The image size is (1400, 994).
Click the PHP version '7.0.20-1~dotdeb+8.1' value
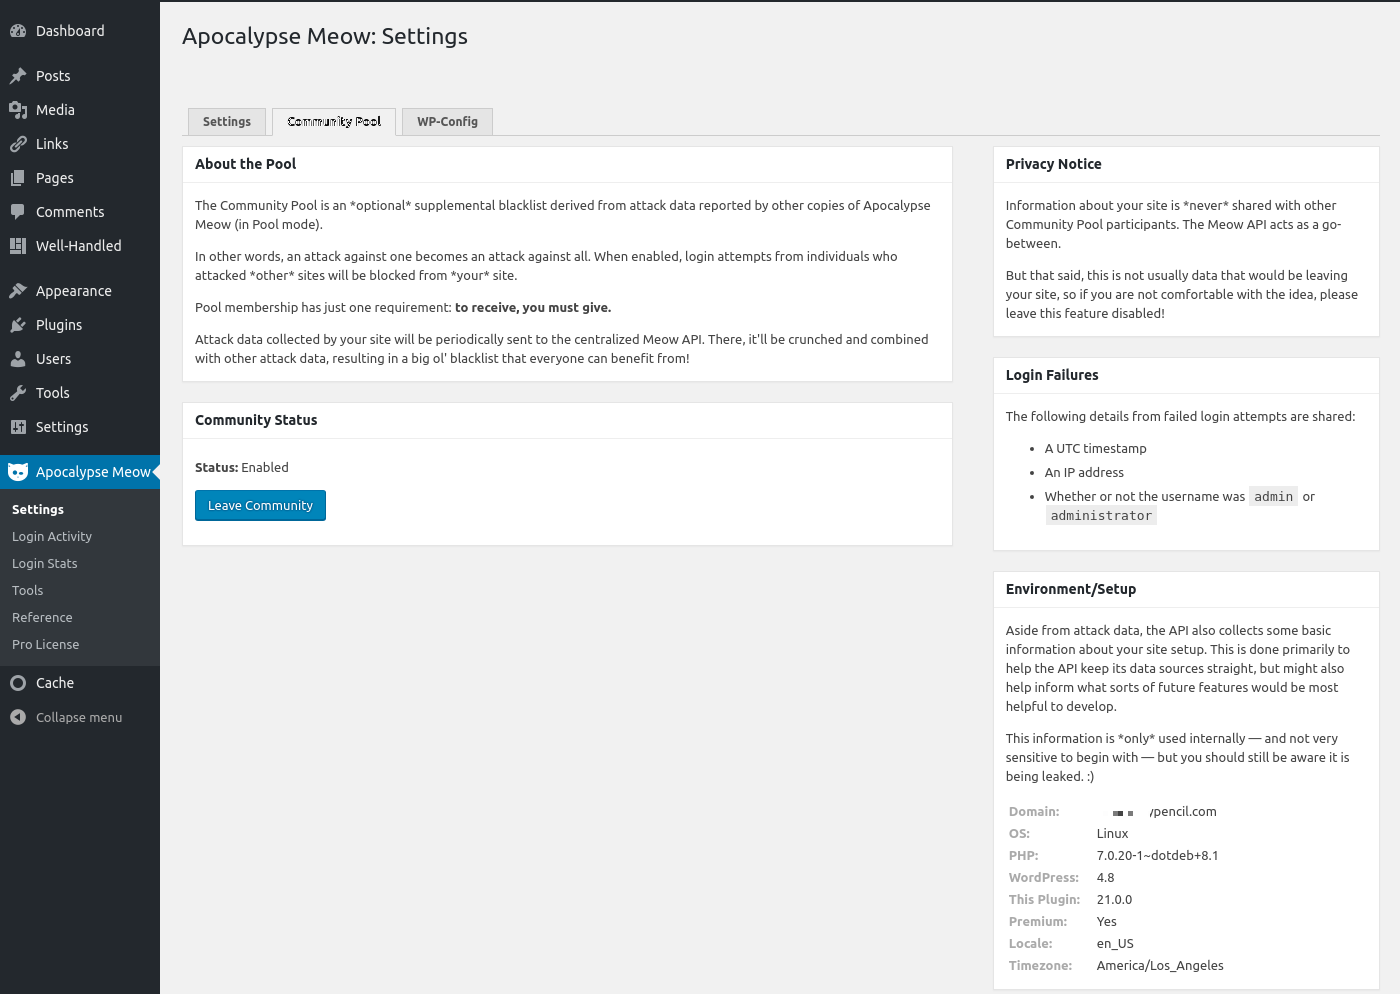pos(1157,856)
